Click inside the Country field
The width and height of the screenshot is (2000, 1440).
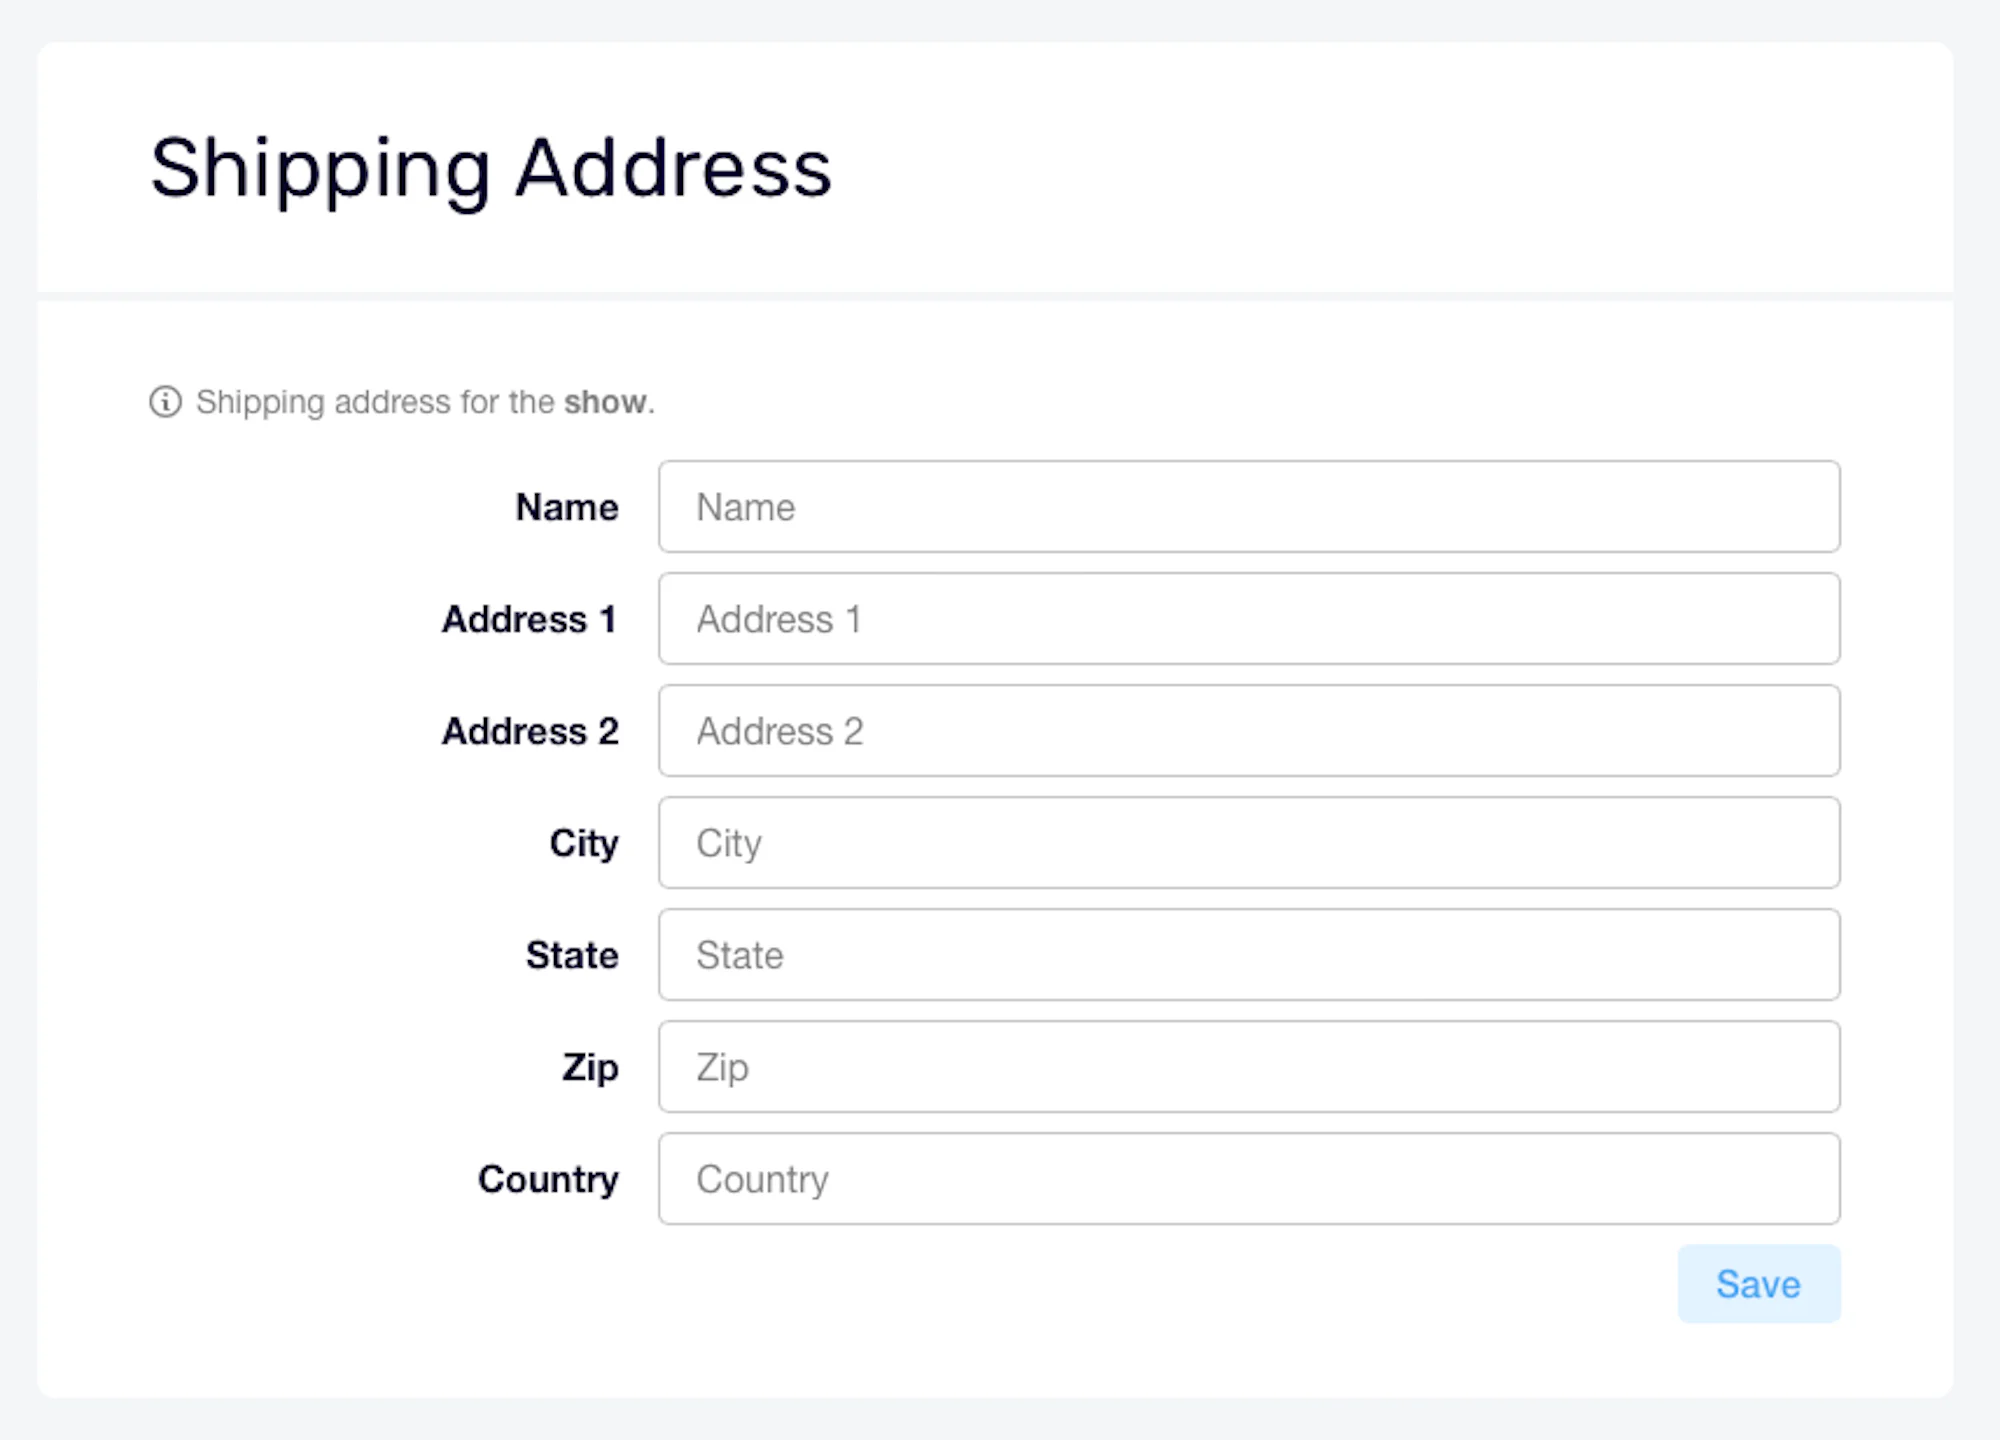[1249, 1179]
